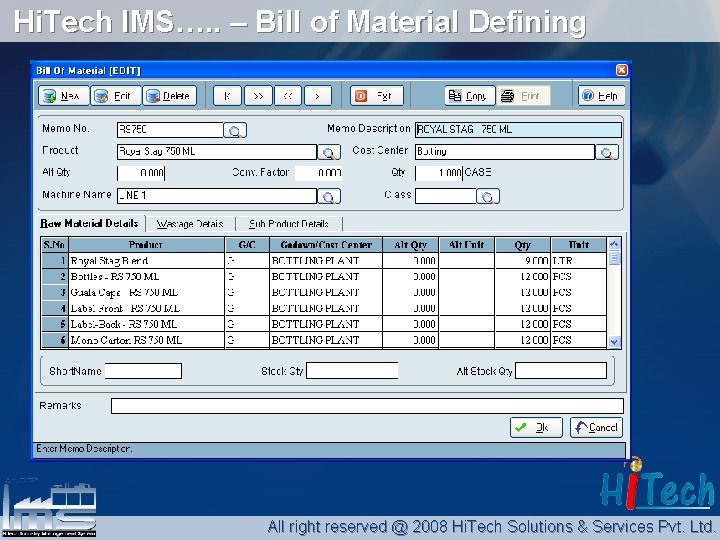Image resolution: width=720 pixels, height=540 pixels.
Task: Click the Ok button
Action: point(536,428)
